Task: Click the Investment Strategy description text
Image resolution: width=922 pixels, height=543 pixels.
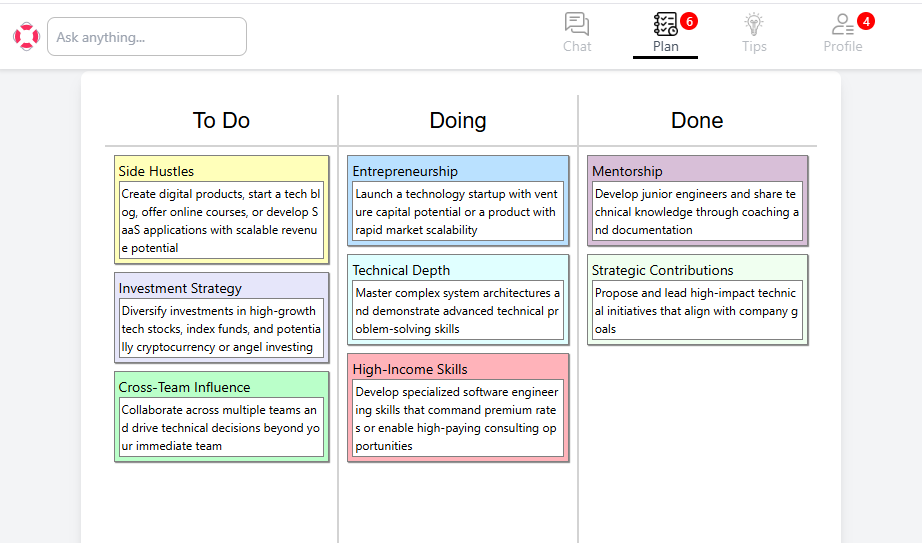Action: tap(221, 329)
